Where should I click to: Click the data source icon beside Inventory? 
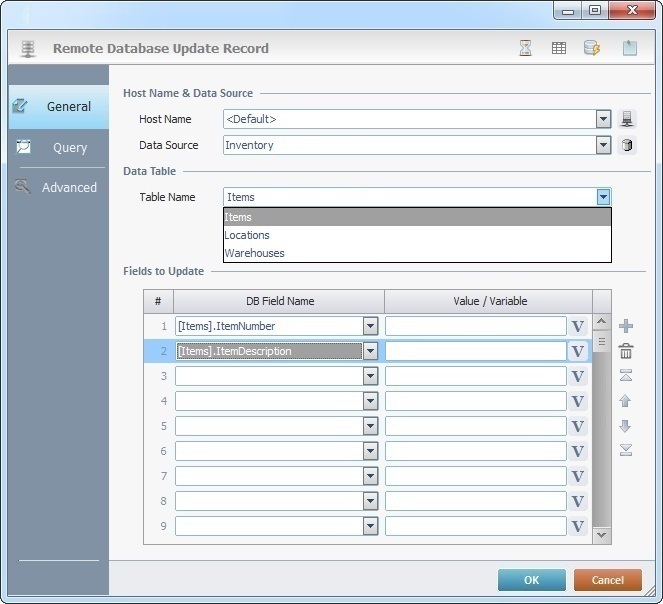[627, 145]
